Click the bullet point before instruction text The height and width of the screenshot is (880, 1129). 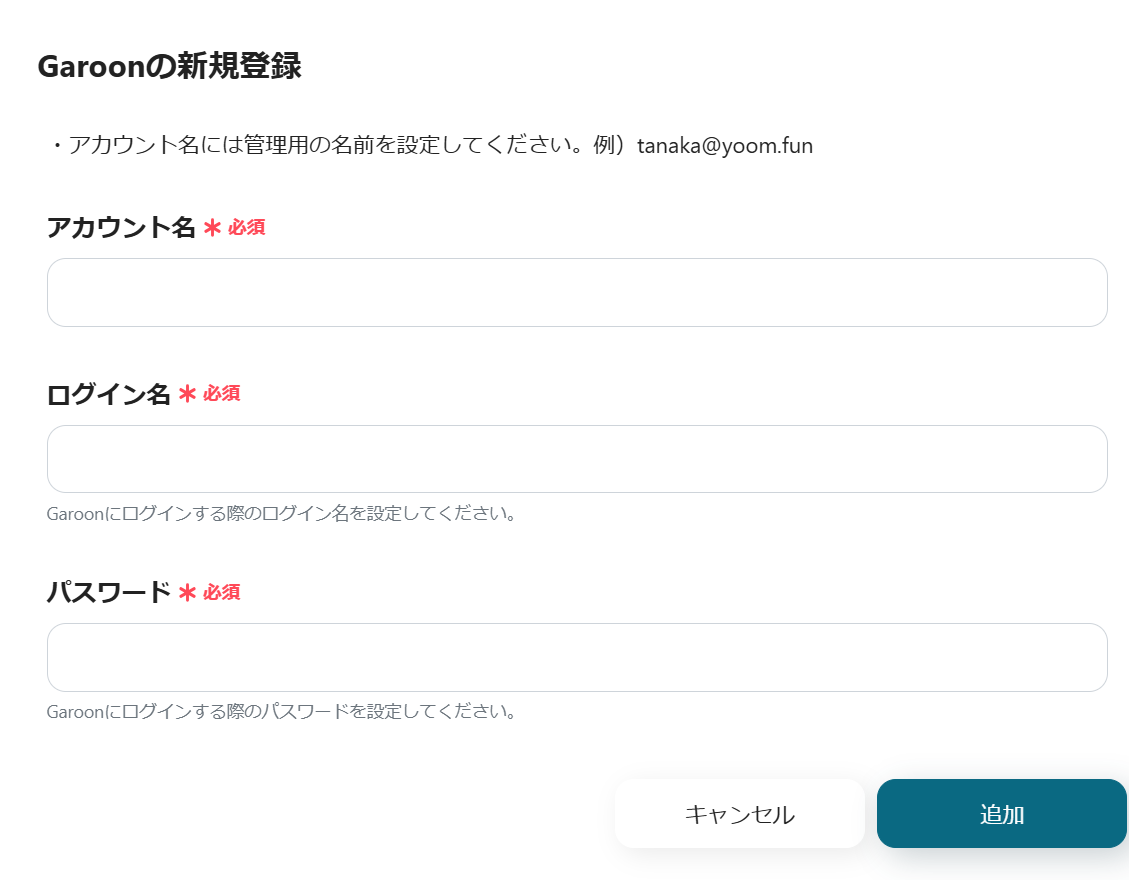(x=56, y=146)
